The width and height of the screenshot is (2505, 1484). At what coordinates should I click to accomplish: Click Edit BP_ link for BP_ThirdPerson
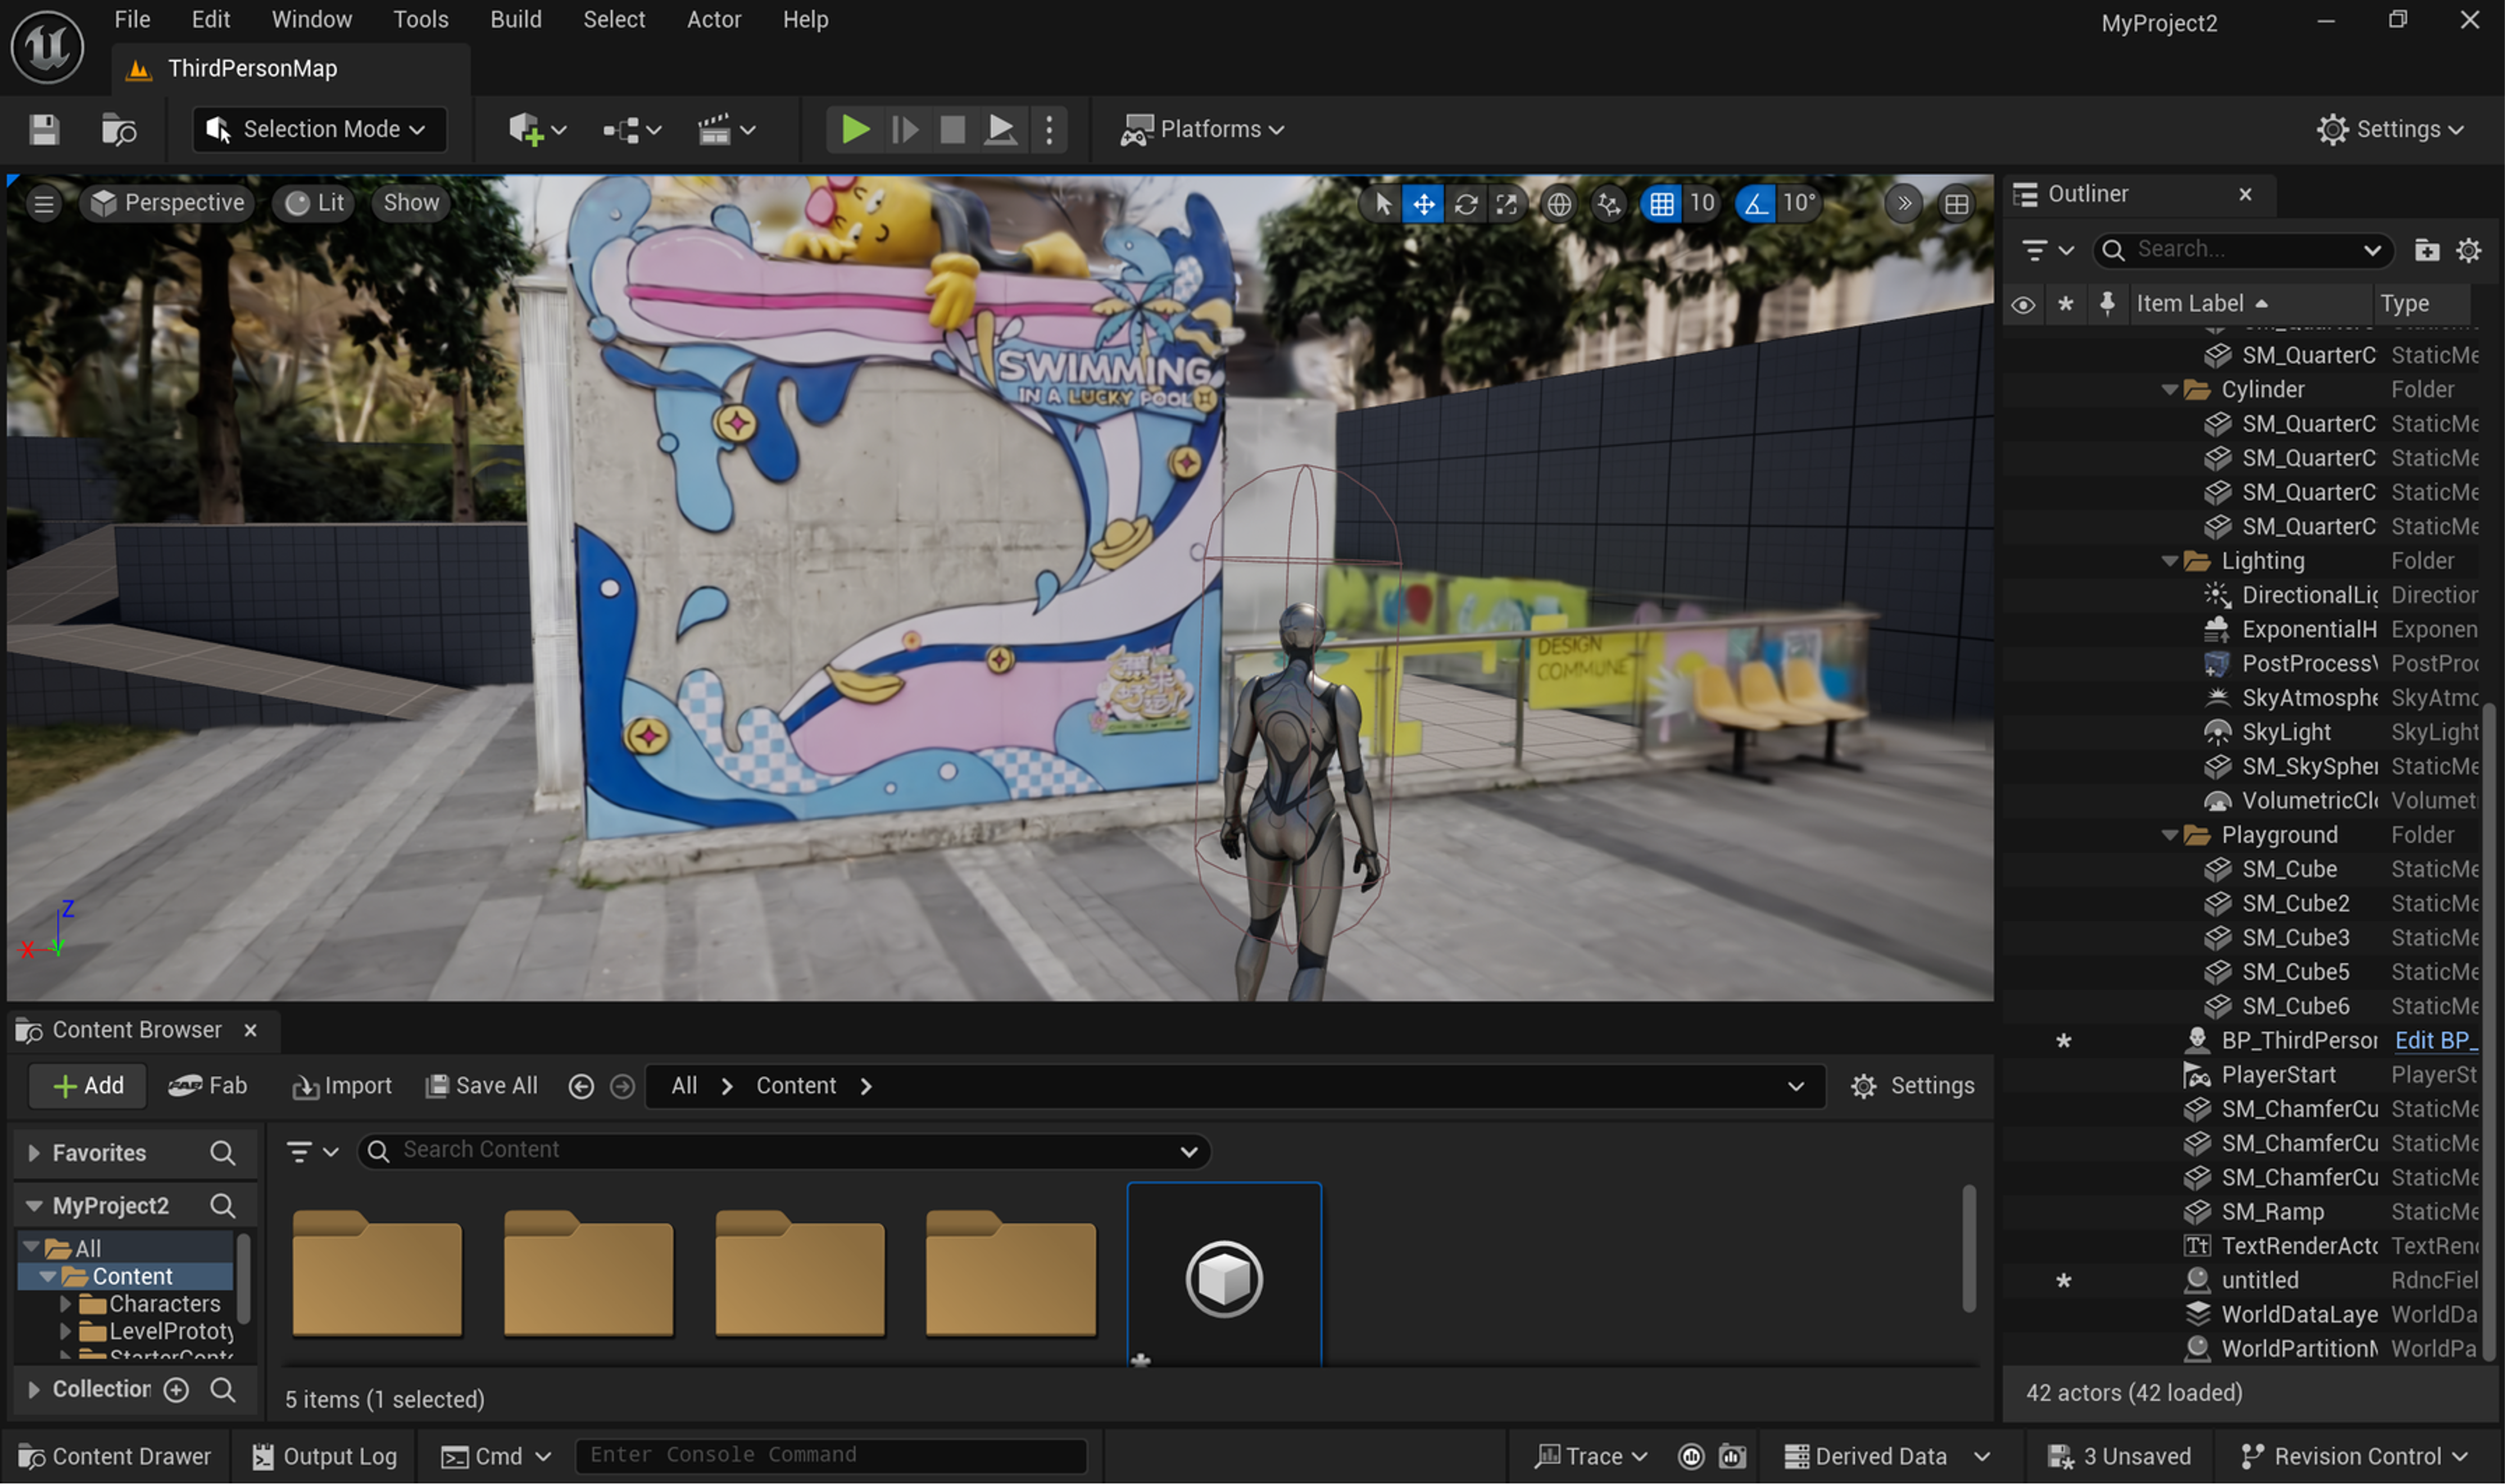(x=2436, y=1040)
